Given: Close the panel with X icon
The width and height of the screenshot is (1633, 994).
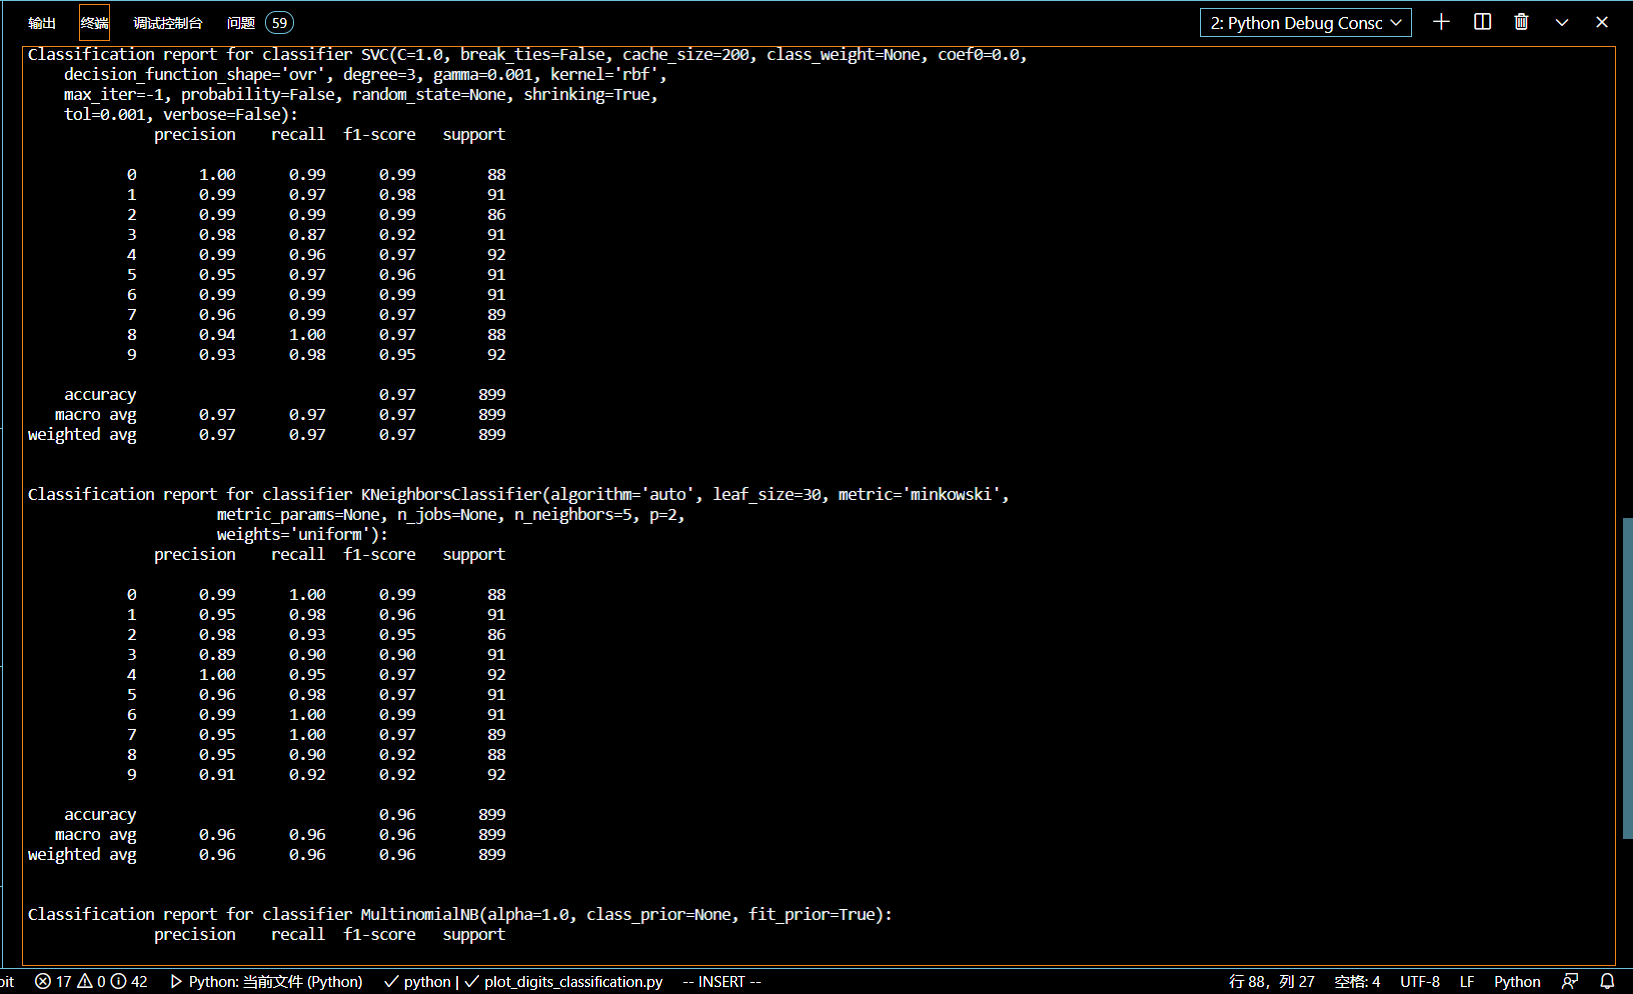Looking at the screenshot, I should [x=1602, y=22].
